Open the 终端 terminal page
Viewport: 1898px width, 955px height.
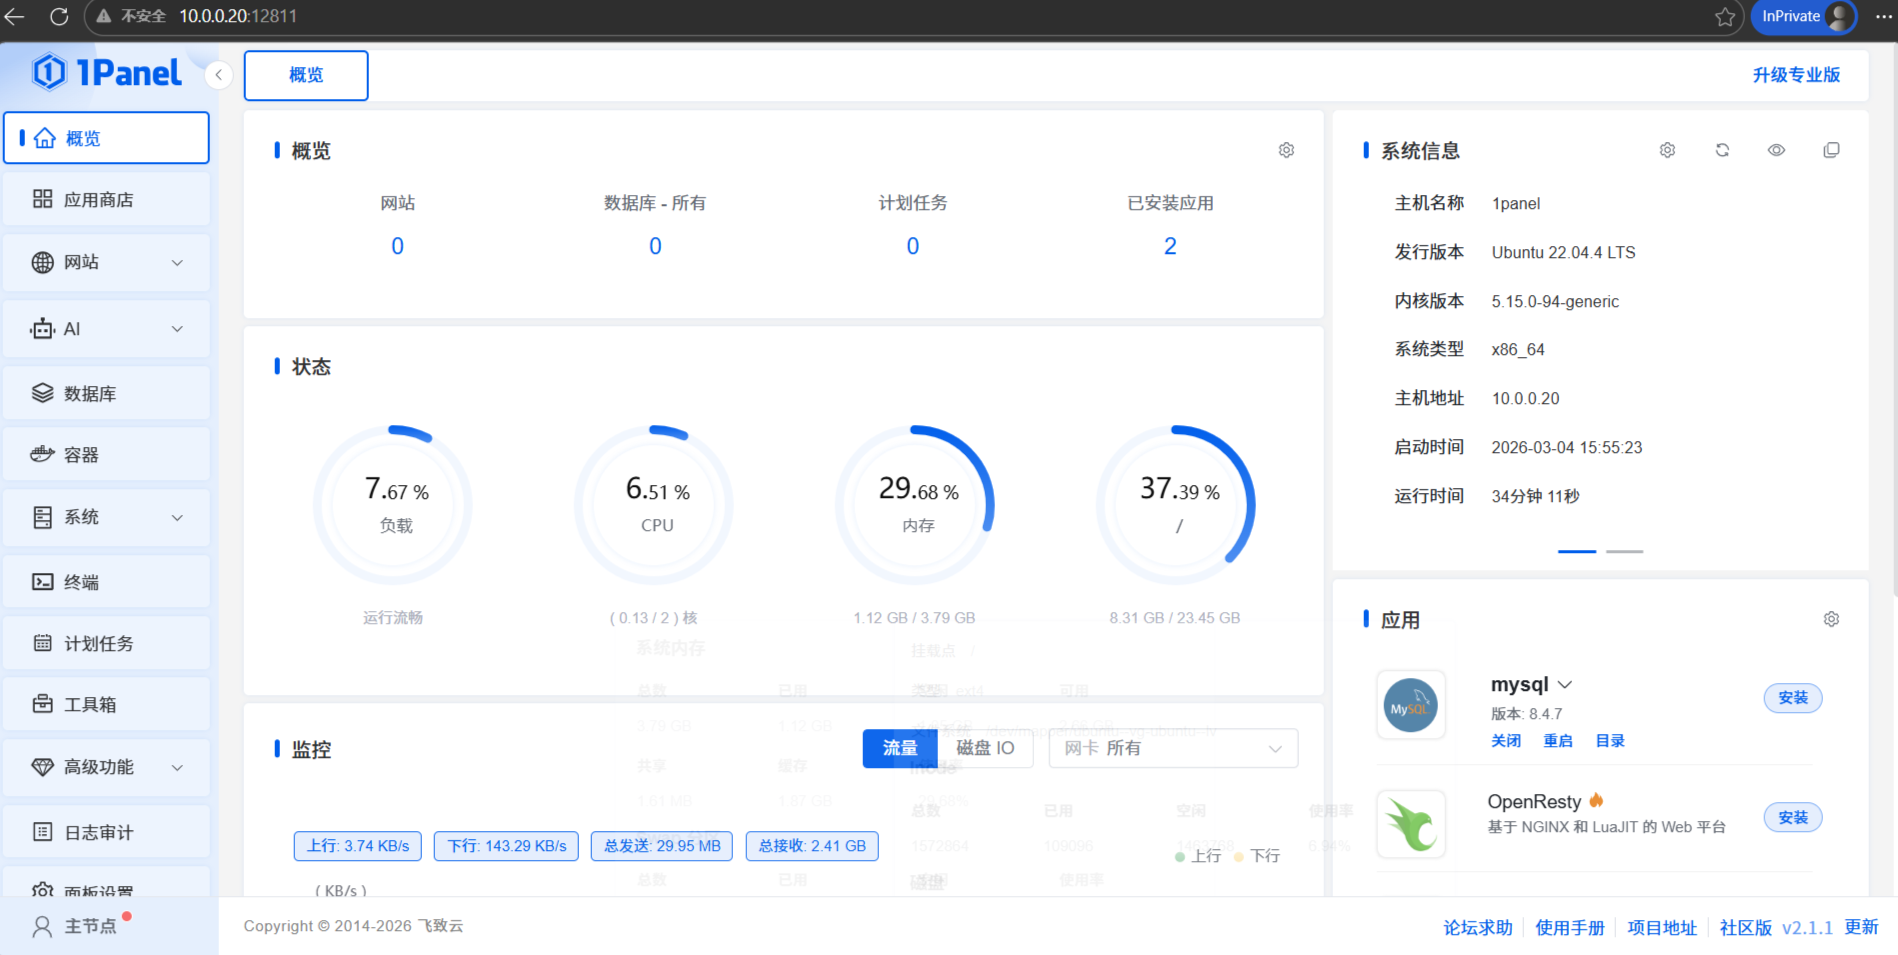point(106,582)
